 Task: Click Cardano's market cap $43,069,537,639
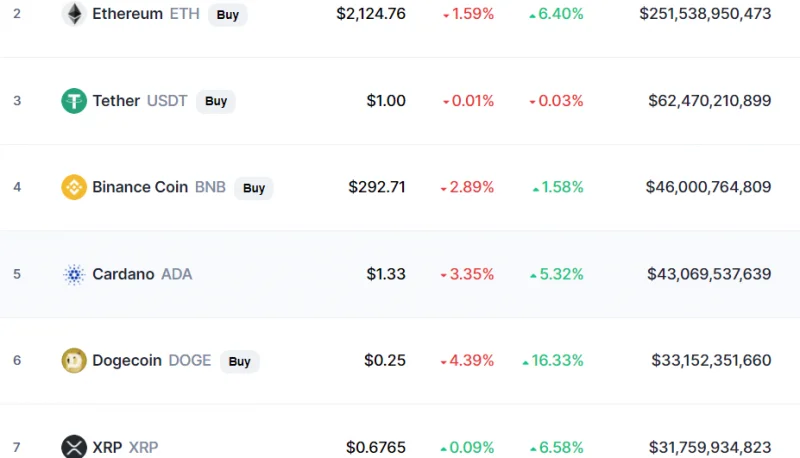pos(709,274)
